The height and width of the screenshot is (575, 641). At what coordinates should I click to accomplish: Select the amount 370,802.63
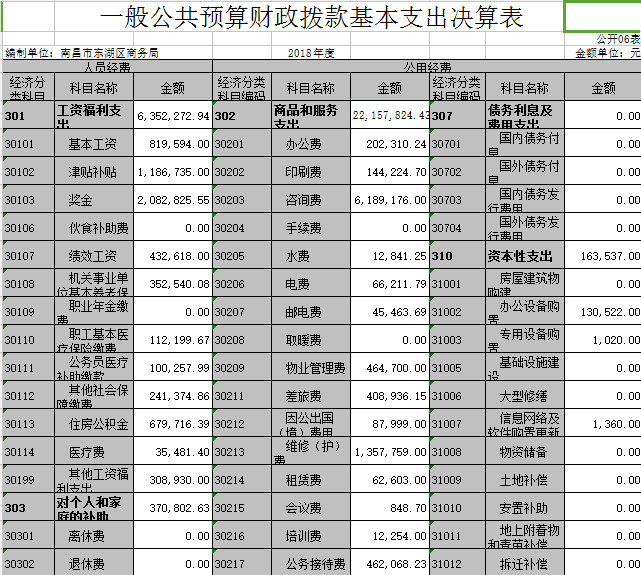pyautogui.click(x=179, y=508)
